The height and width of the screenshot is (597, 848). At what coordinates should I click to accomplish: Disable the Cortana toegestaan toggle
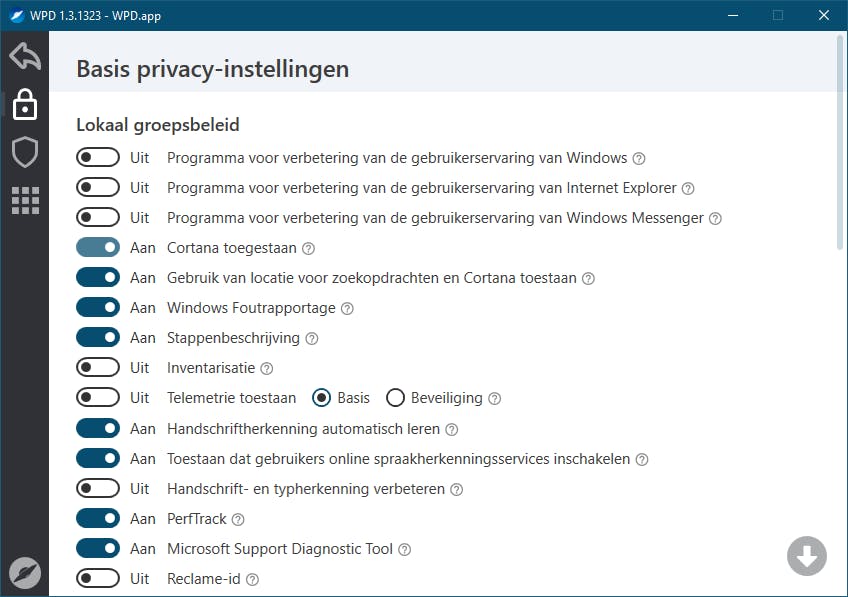97,248
